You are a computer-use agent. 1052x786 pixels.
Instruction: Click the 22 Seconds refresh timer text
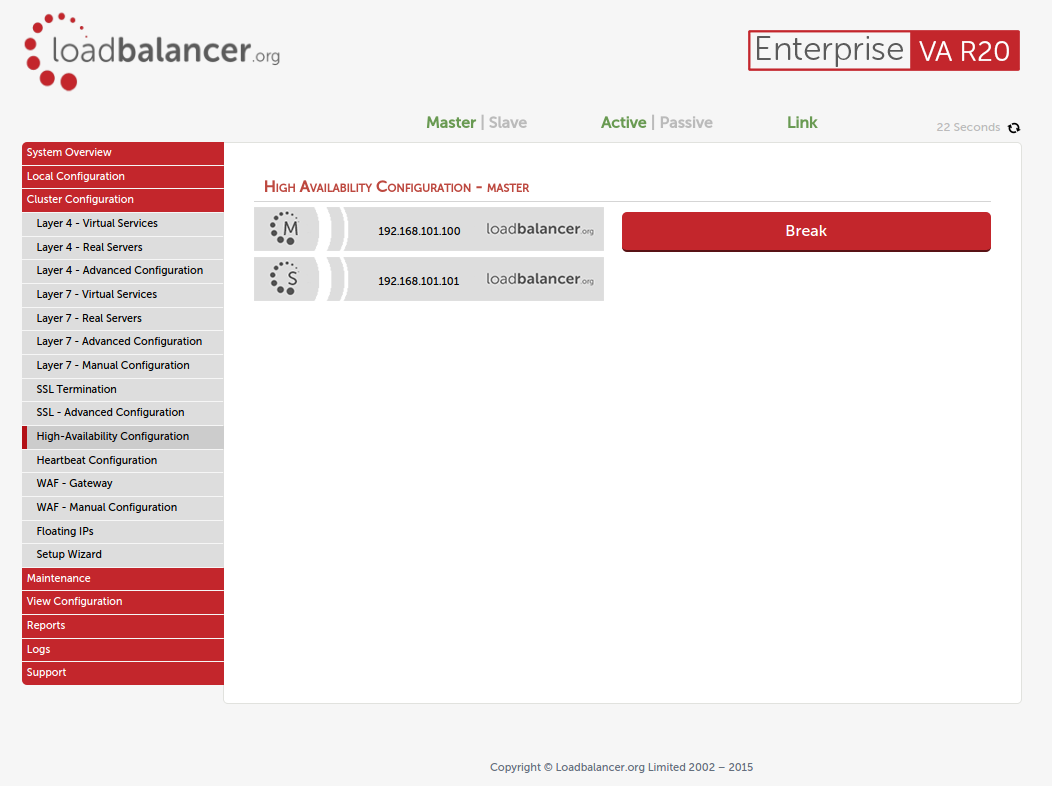968,127
